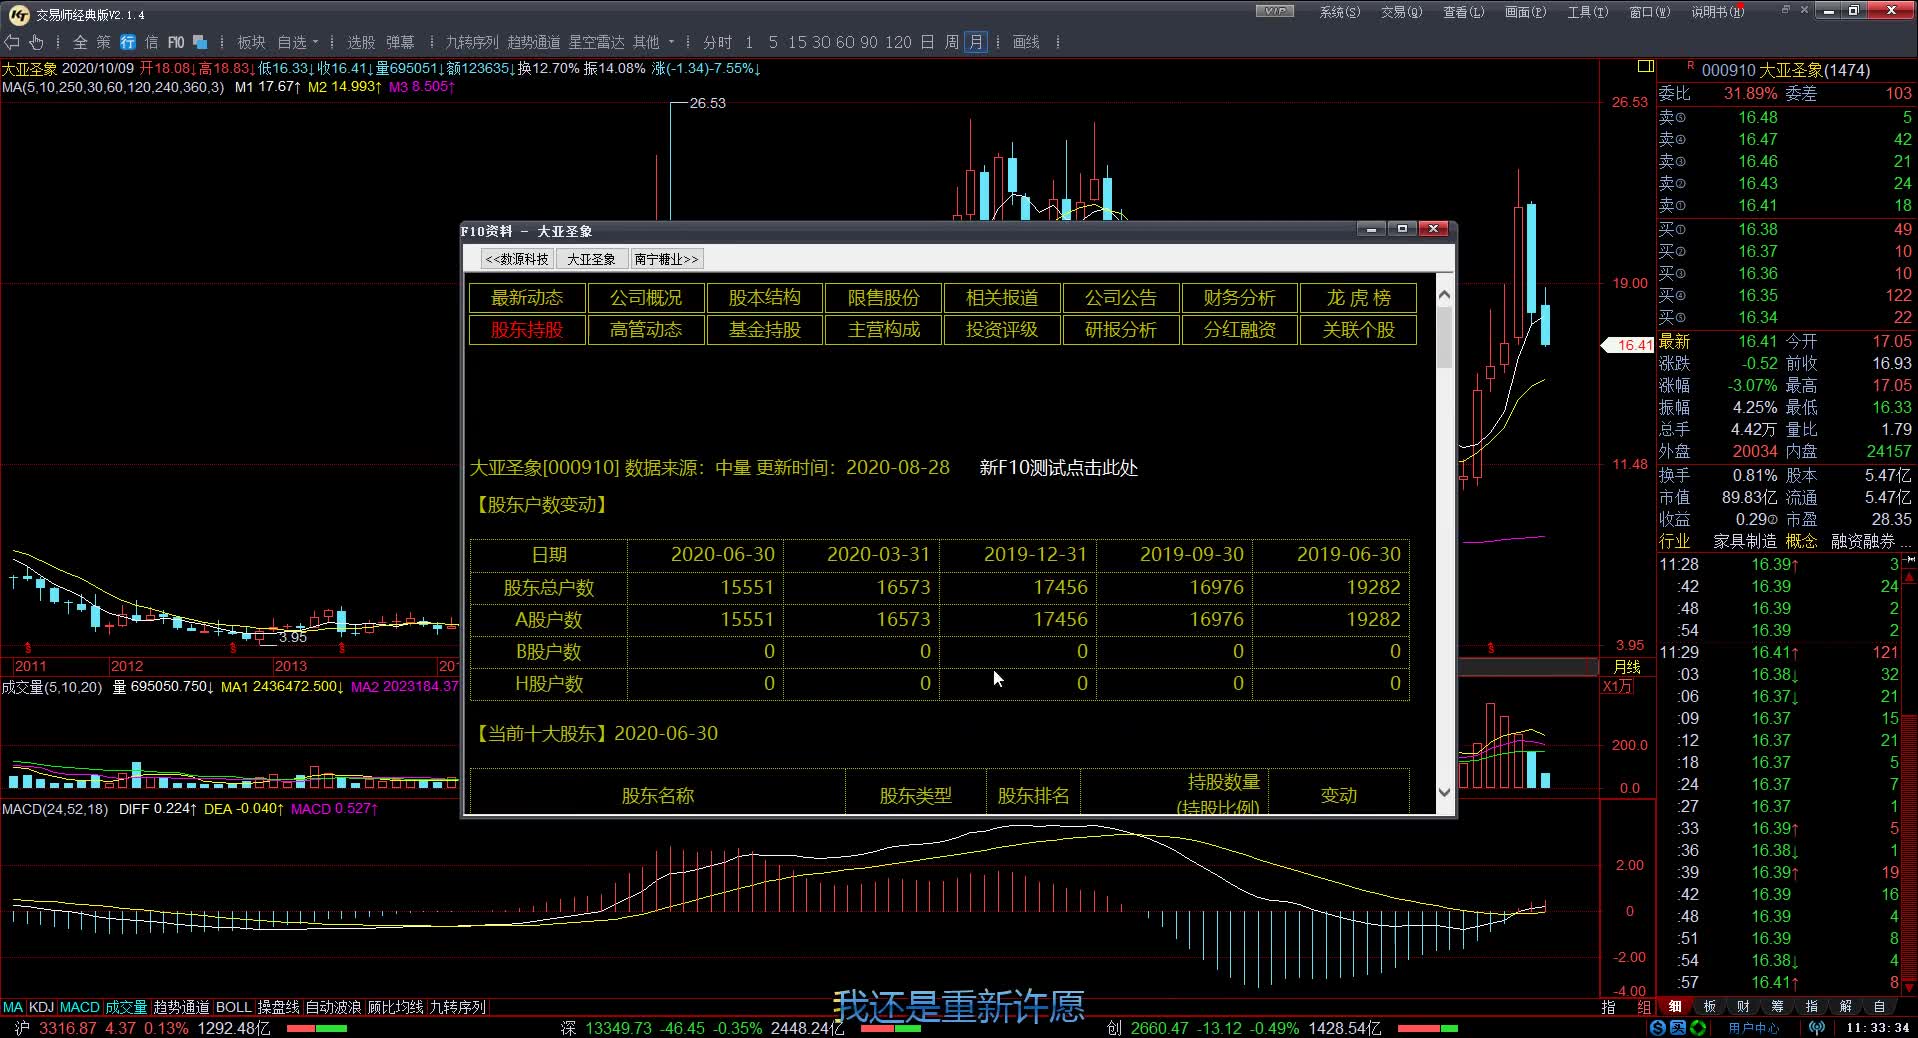The image size is (1918, 1038).
Task: Click the blue 行 quotes icon
Action: tap(128, 42)
